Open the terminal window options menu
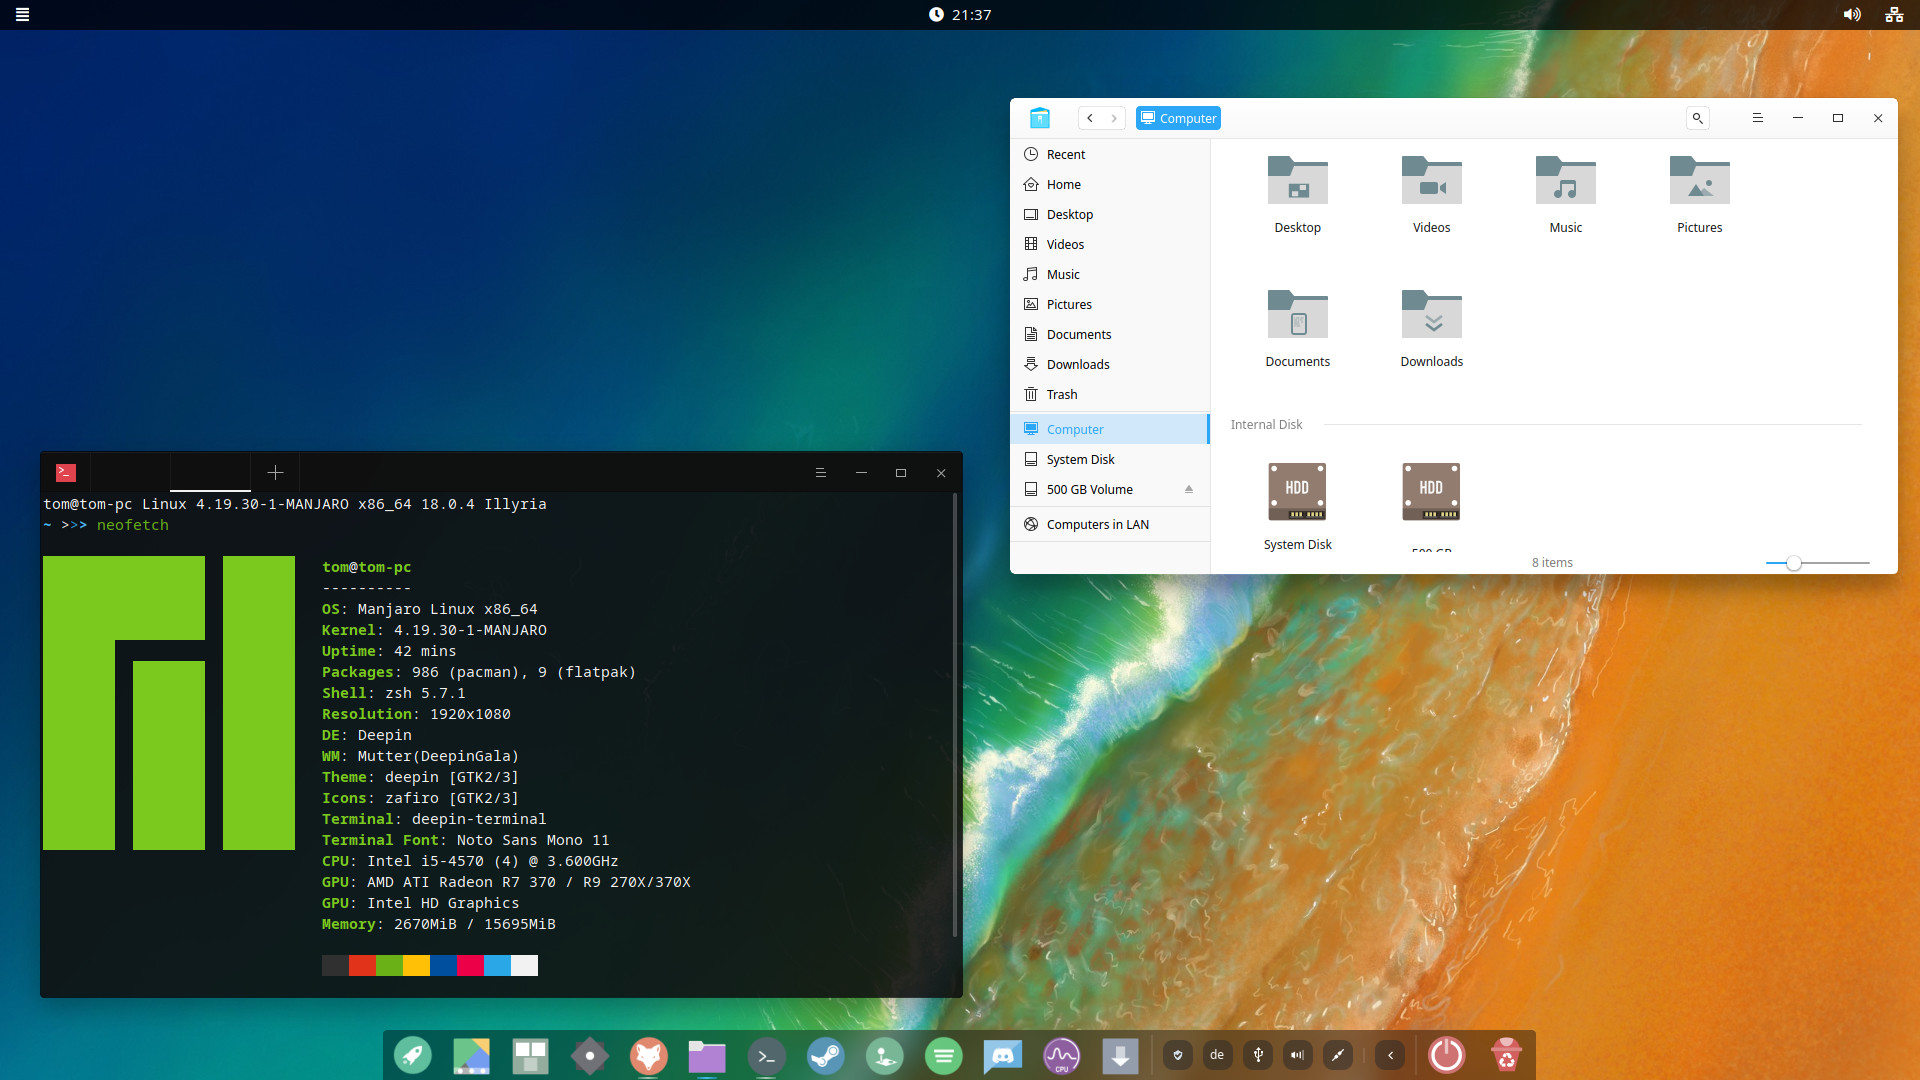Image resolution: width=1920 pixels, height=1080 pixels. (820, 472)
